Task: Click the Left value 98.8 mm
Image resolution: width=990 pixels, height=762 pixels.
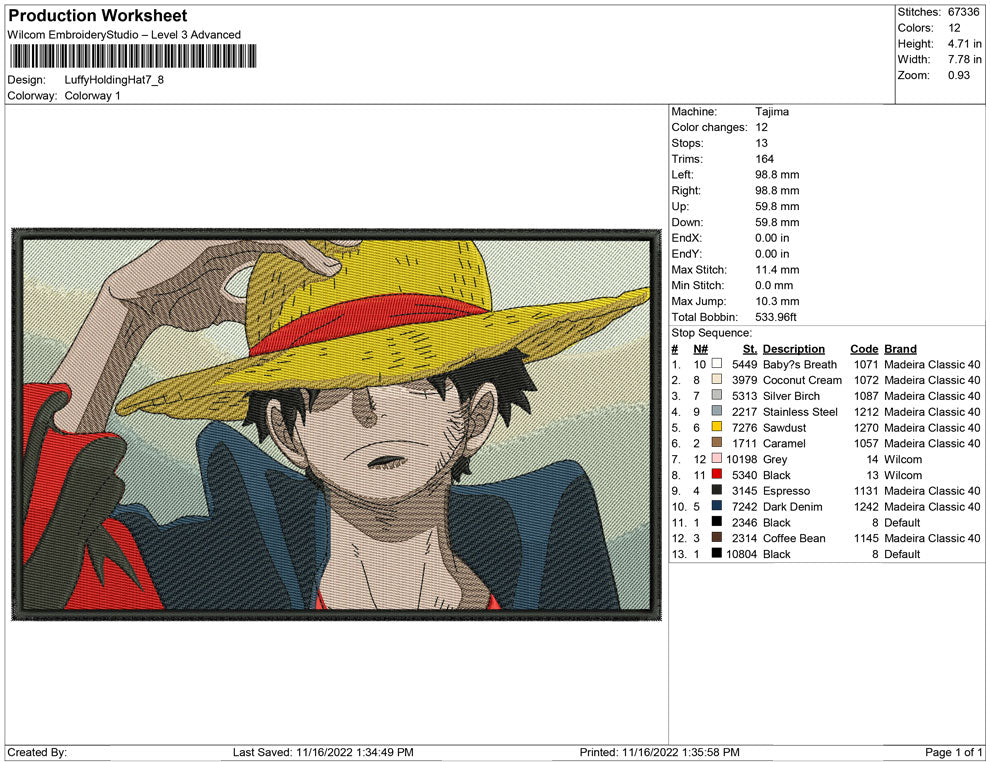Action: point(777,175)
